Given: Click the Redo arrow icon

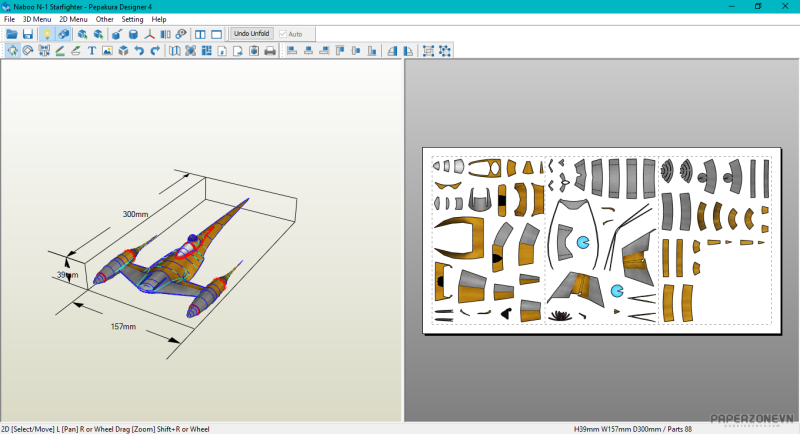Looking at the screenshot, I should click(x=155, y=50).
